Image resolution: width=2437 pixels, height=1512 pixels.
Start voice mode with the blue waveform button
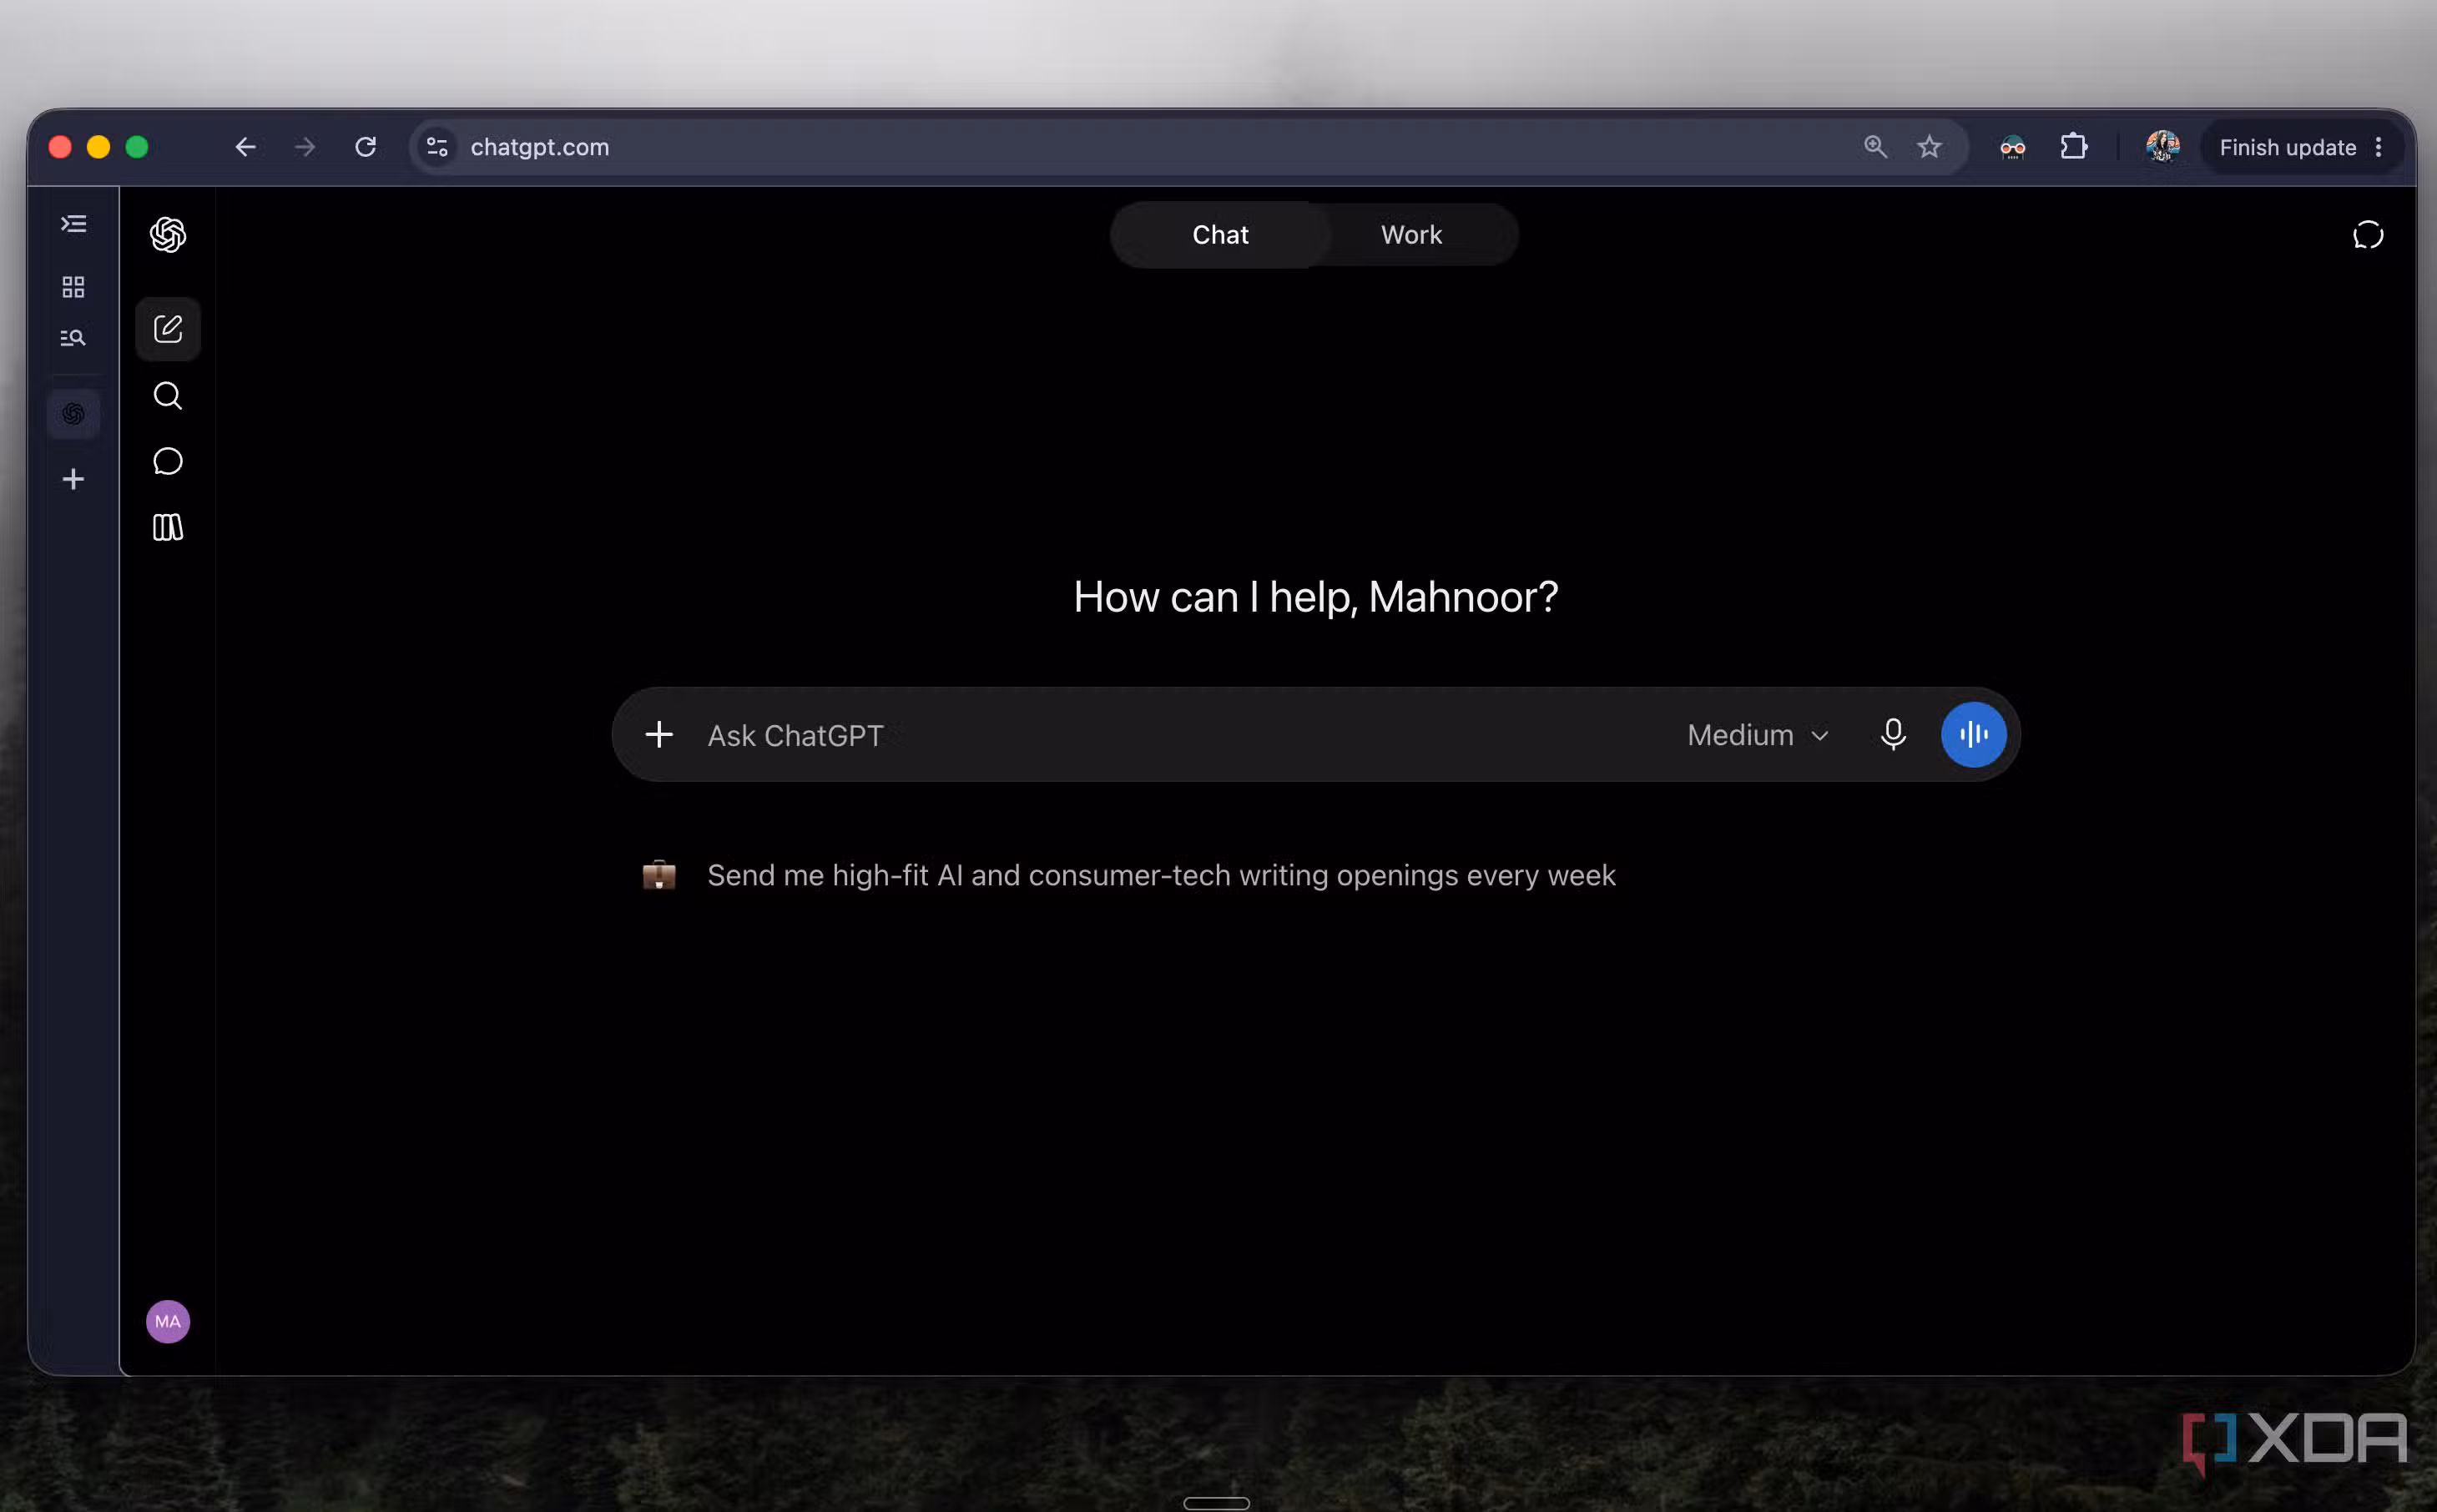pos(1973,735)
